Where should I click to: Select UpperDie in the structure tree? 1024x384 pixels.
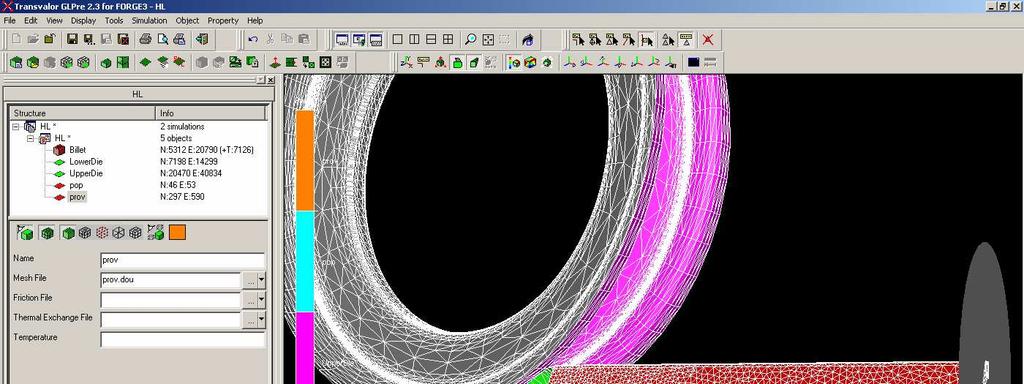[x=86, y=173]
